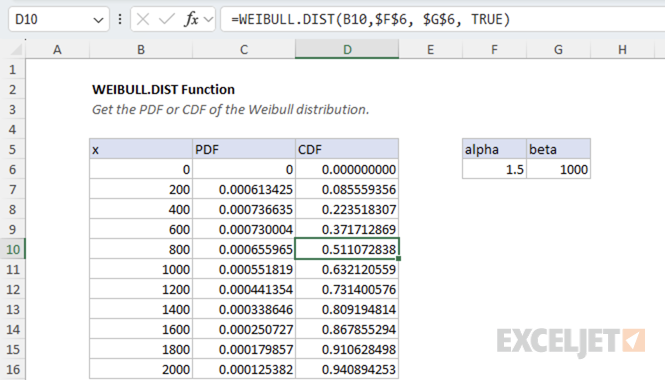The image size is (665, 380).
Task: Select column C header
Action: pos(244,50)
